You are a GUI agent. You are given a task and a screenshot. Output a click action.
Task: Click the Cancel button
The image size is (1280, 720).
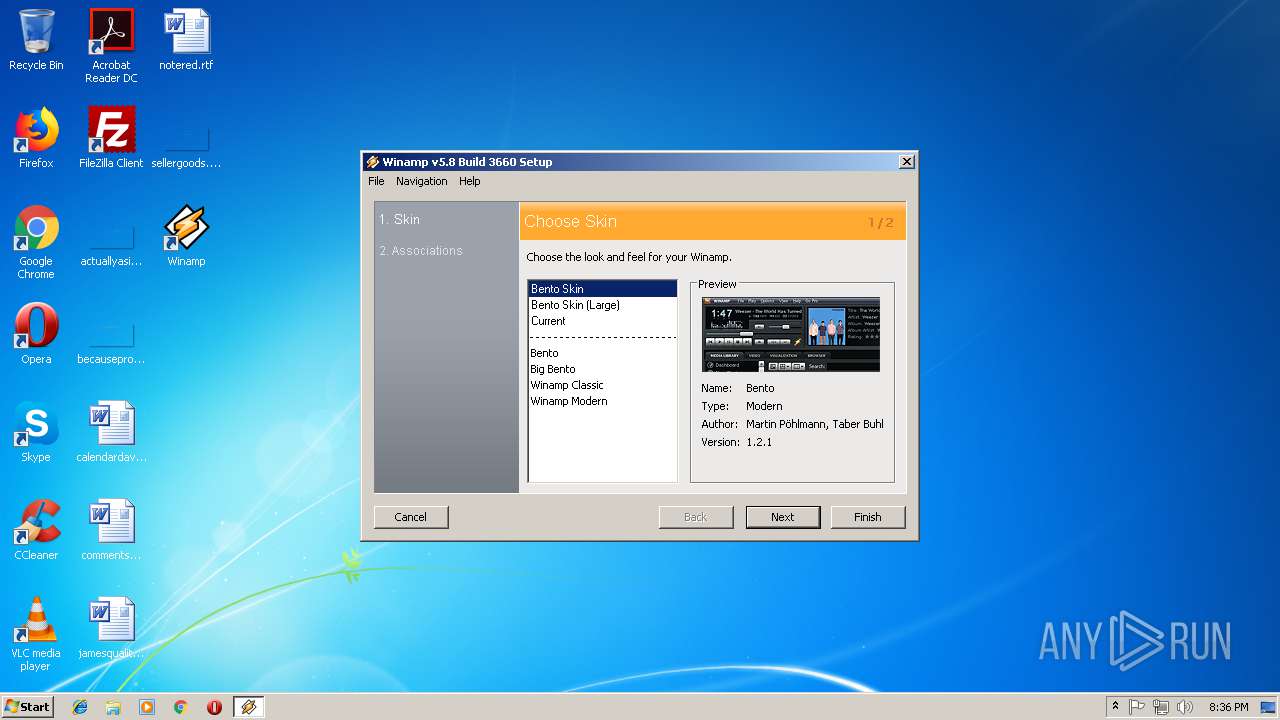tap(411, 517)
